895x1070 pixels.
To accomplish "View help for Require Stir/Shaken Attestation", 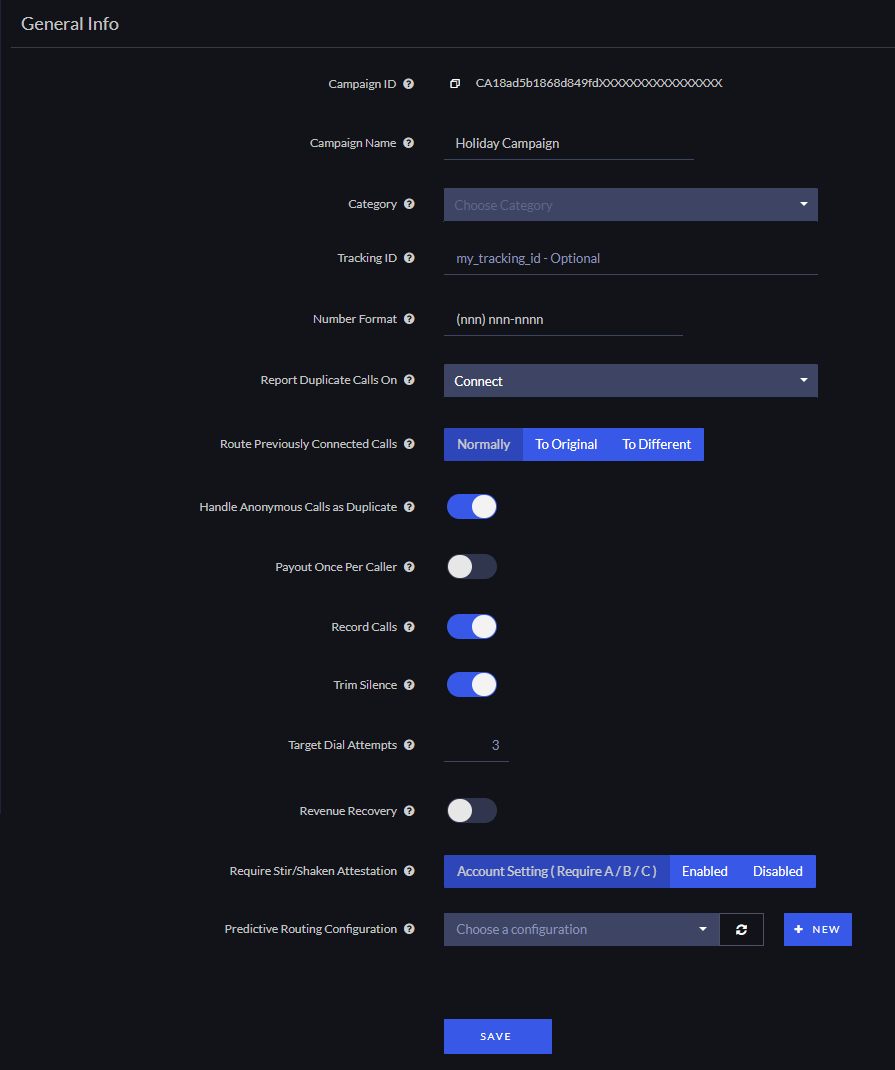I will [x=409, y=871].
